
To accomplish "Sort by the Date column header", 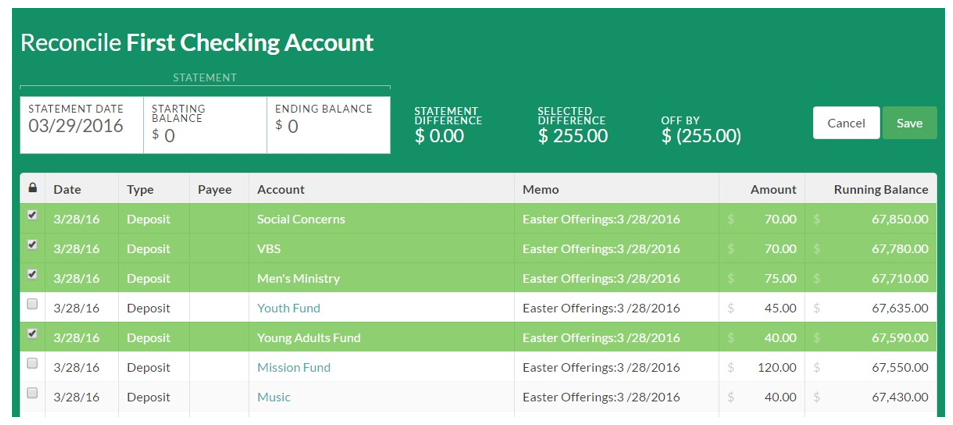I will (67, 190).
